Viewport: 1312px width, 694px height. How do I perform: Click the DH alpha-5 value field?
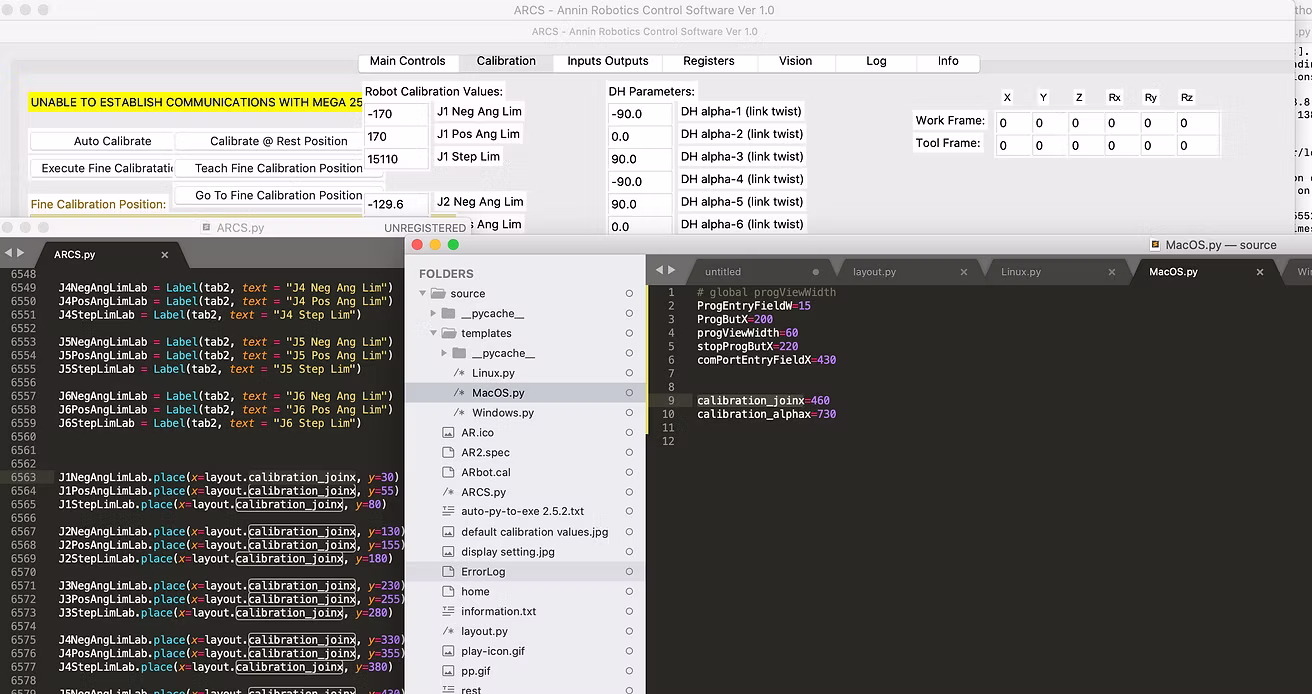tap(640, 204)
